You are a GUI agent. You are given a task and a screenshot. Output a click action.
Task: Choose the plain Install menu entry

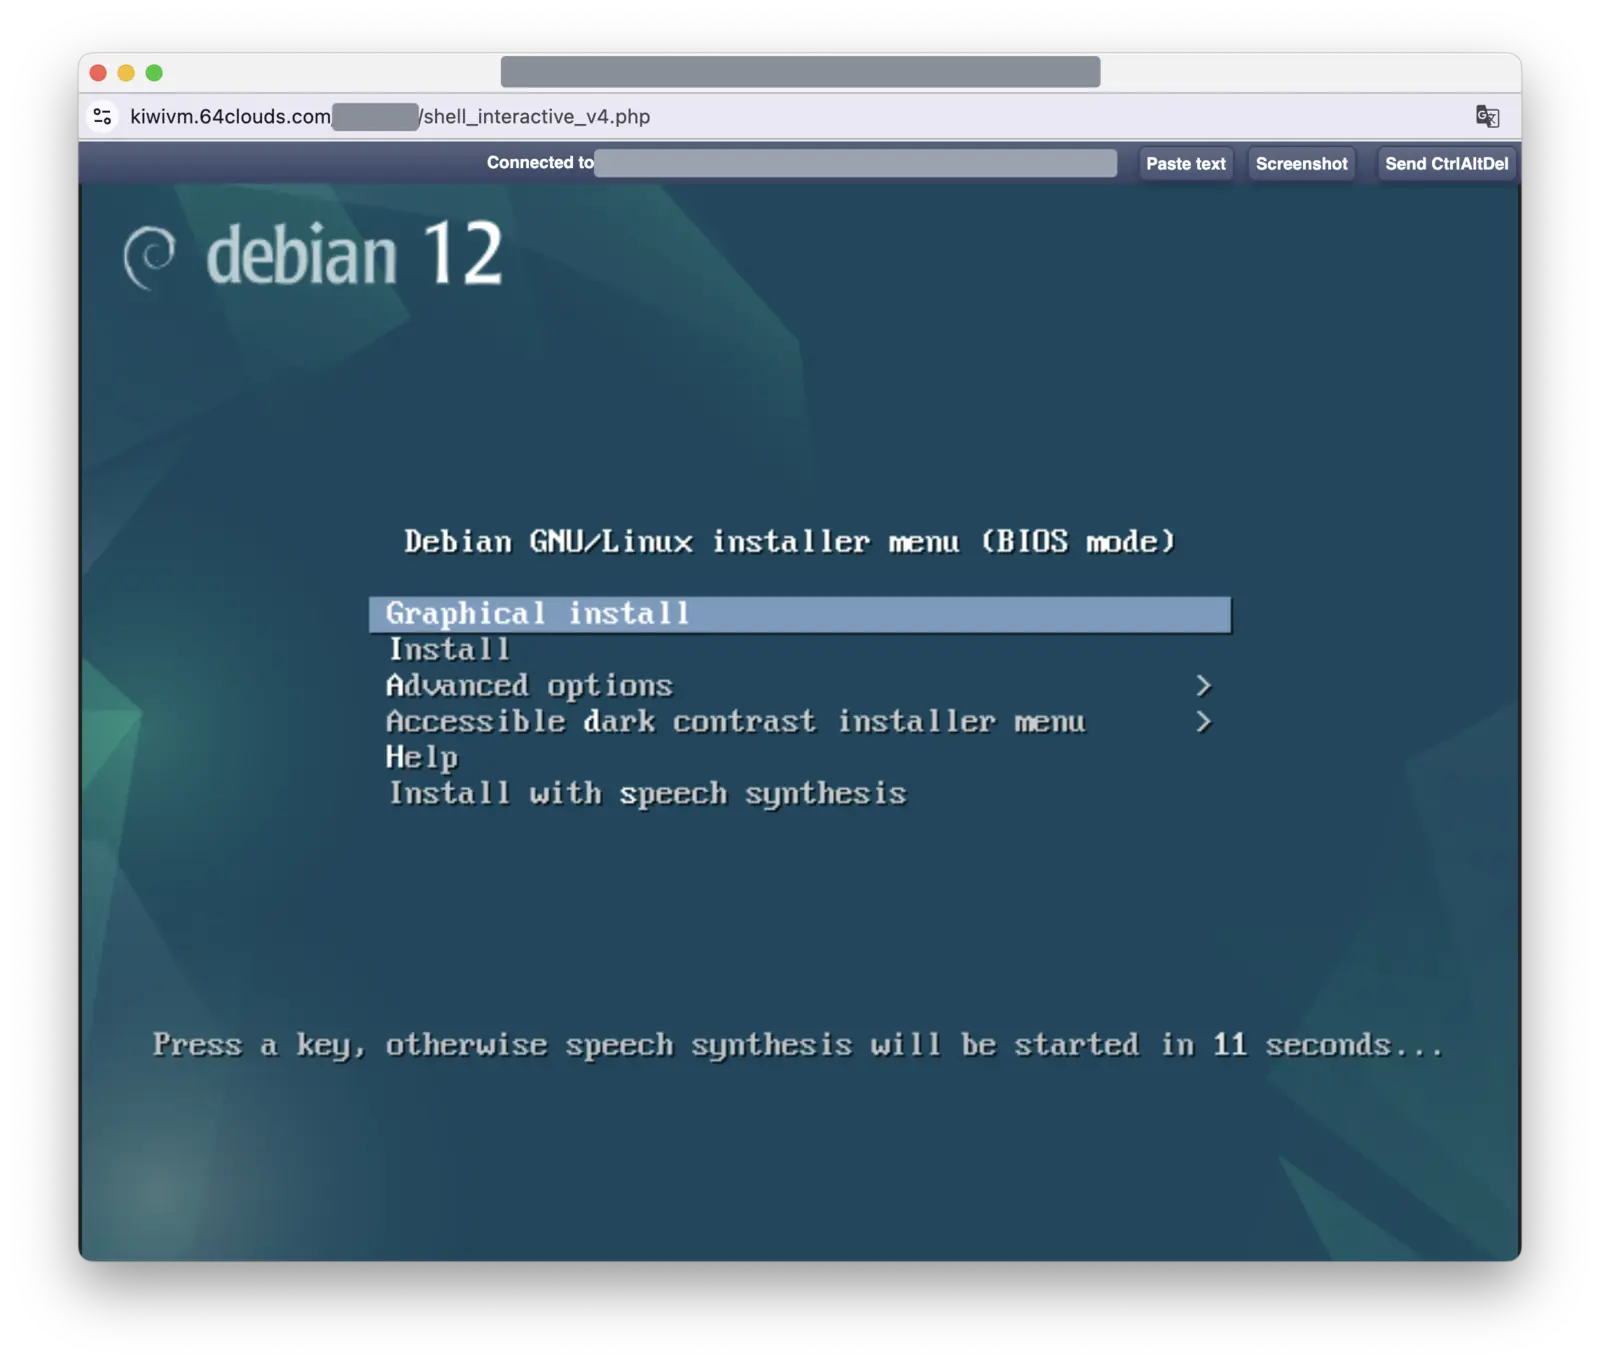(x=449, y=650)
